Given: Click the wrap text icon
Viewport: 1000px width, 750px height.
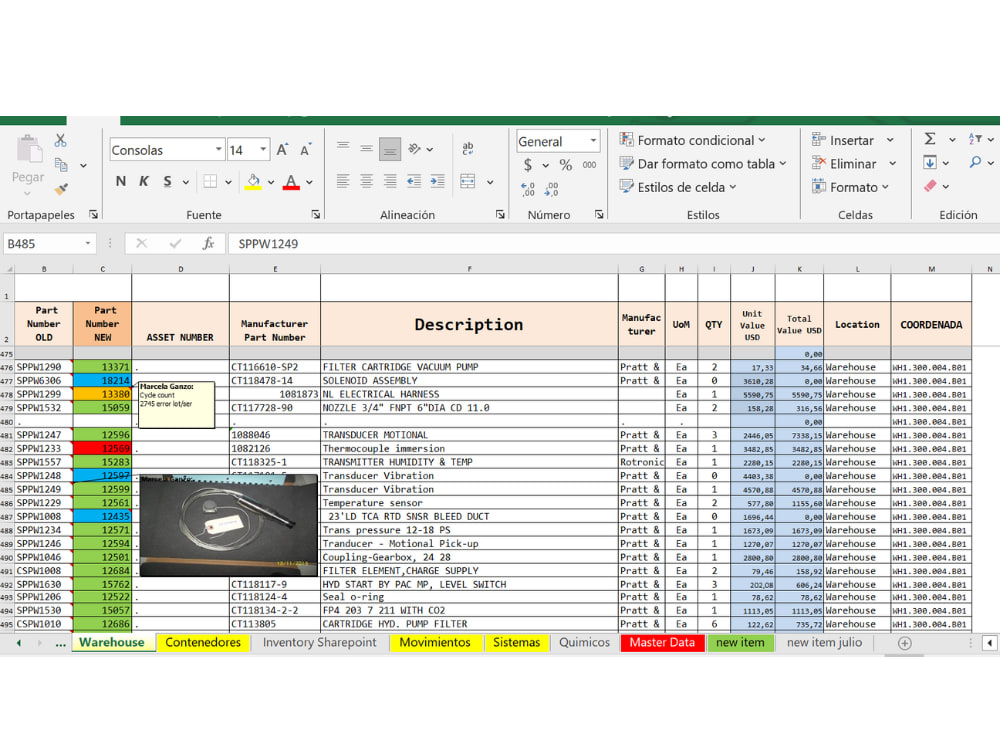Looking at the screenshot, I should pyautogui.click(x=467, y=149).
